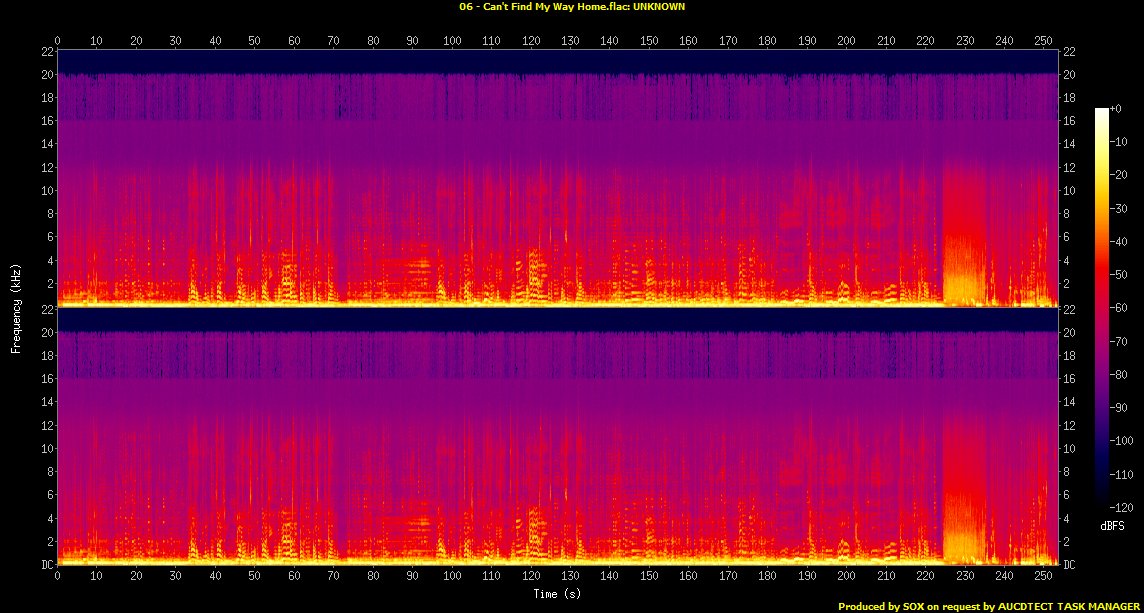1144x613 pixels.
Task: Click the dark band above 20 kHz in upper channel
Action: [x=557, y=60]
